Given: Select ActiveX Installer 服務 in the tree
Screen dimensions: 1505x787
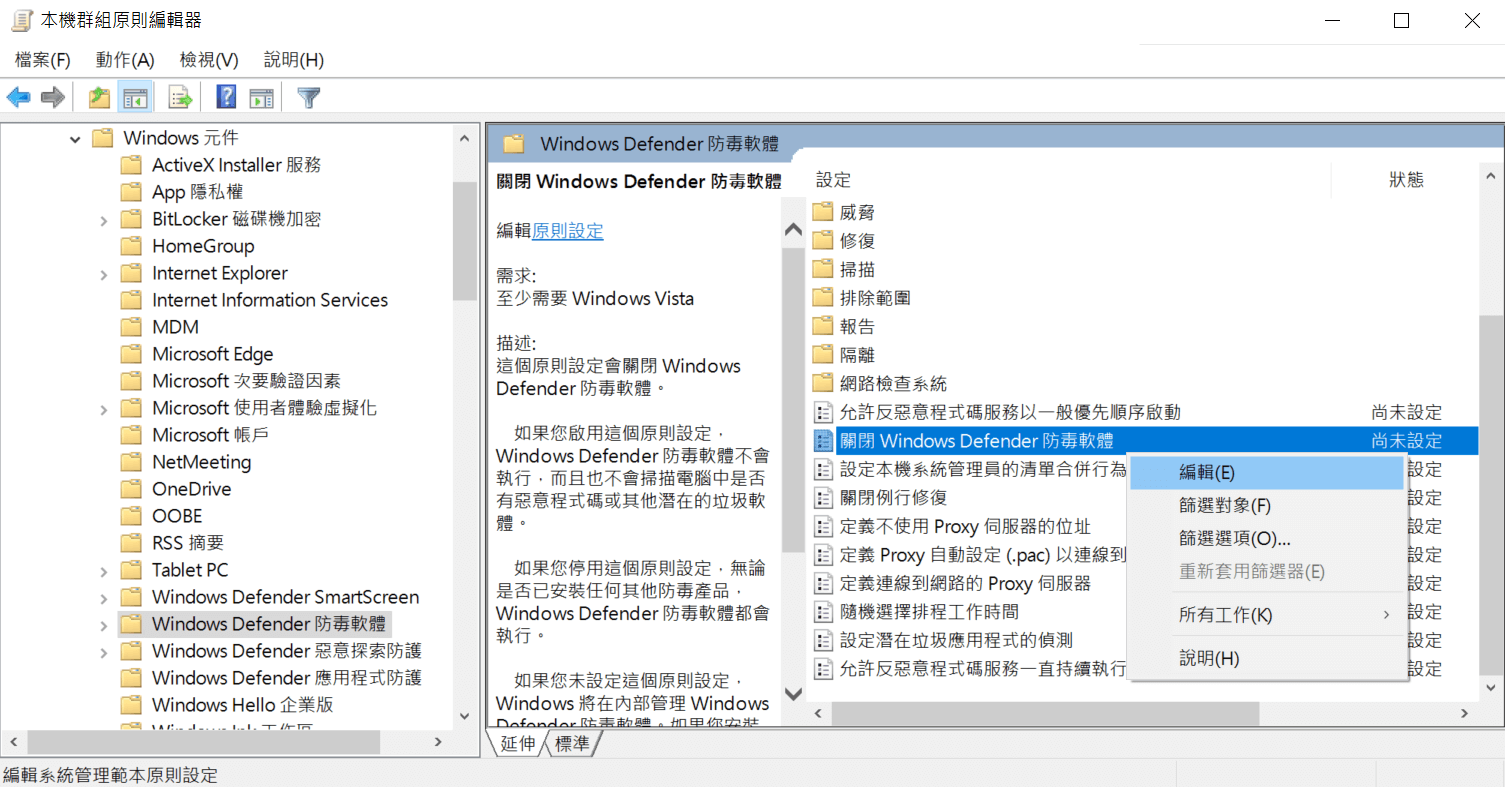Looking at the screenshot, I should [x=236, y=165].
